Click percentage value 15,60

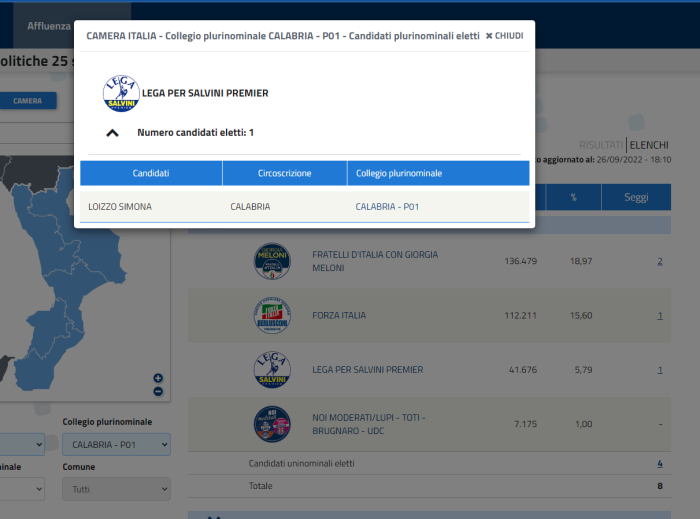[581, 316]
